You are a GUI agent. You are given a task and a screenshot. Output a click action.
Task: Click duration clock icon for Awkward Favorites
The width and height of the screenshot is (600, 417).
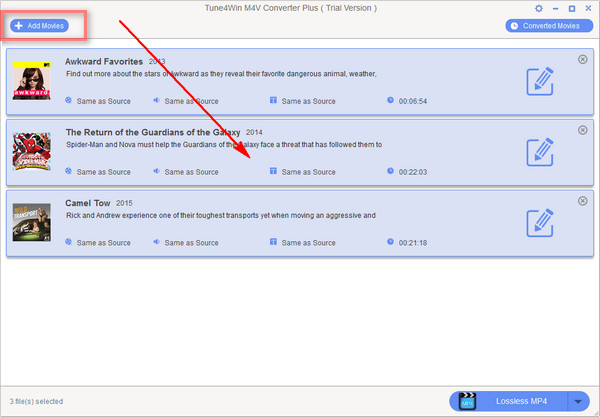390,100
